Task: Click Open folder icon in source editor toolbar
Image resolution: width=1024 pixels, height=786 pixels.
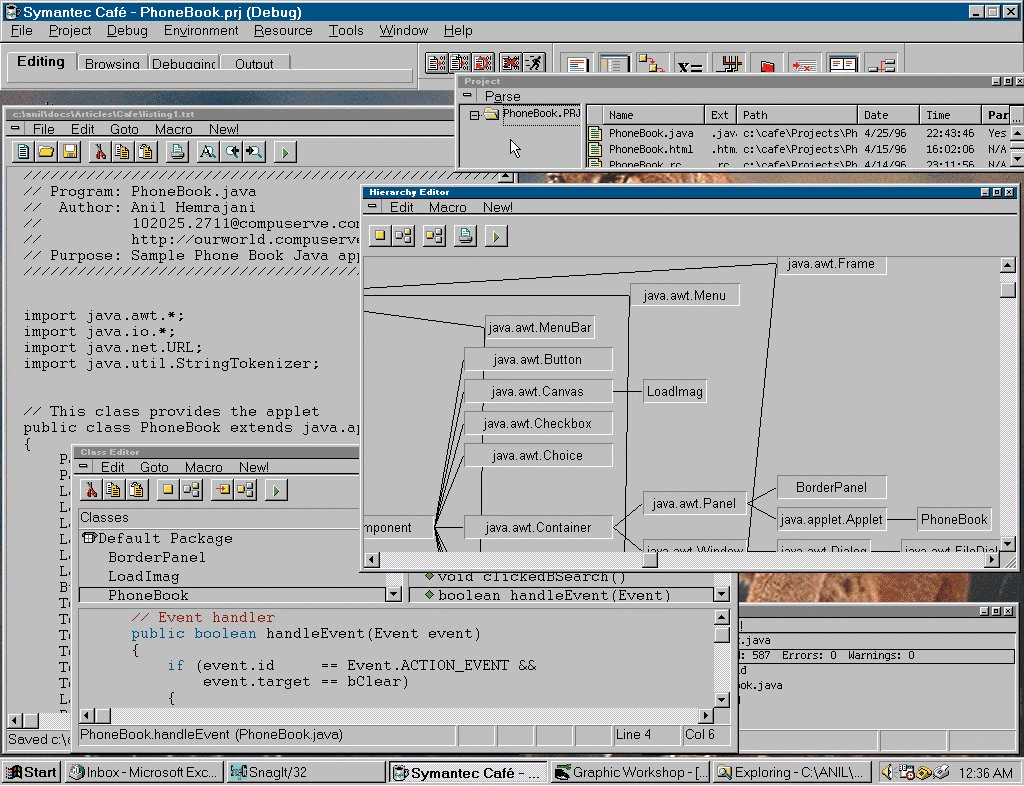Action: coord(46,152)
